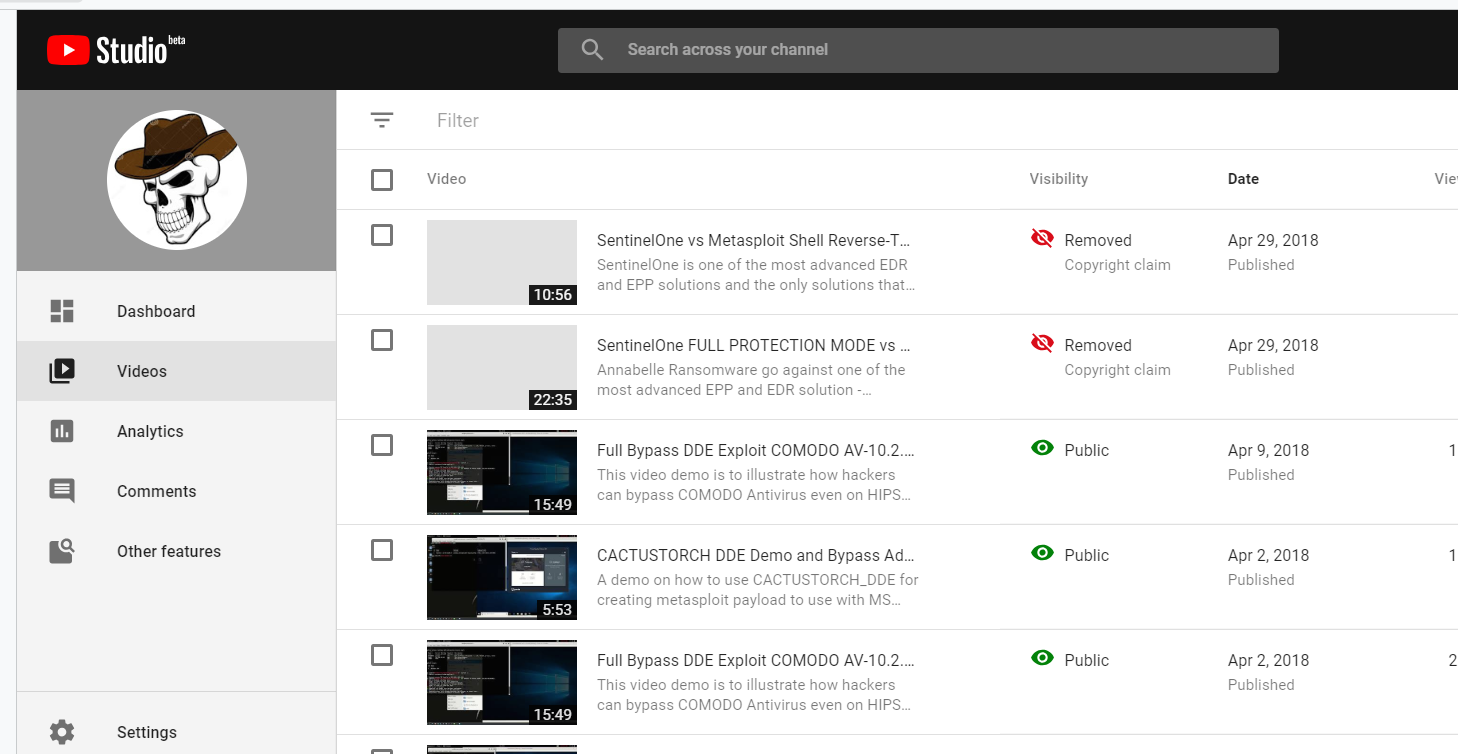
Task: Open Apr 9 Full Bypass DDE Exploit title
Action: (x=756, y=450)
